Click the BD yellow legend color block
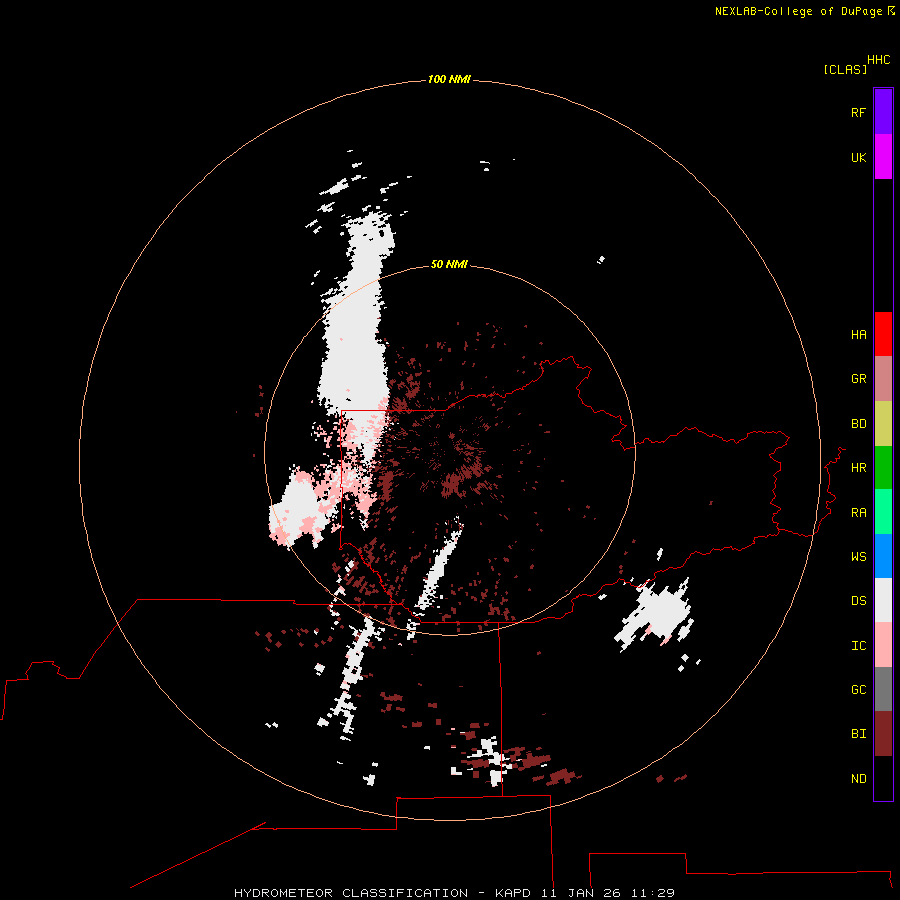Image resolution: width=900 pixels, height=900 pixels. [x=883, y=424]
